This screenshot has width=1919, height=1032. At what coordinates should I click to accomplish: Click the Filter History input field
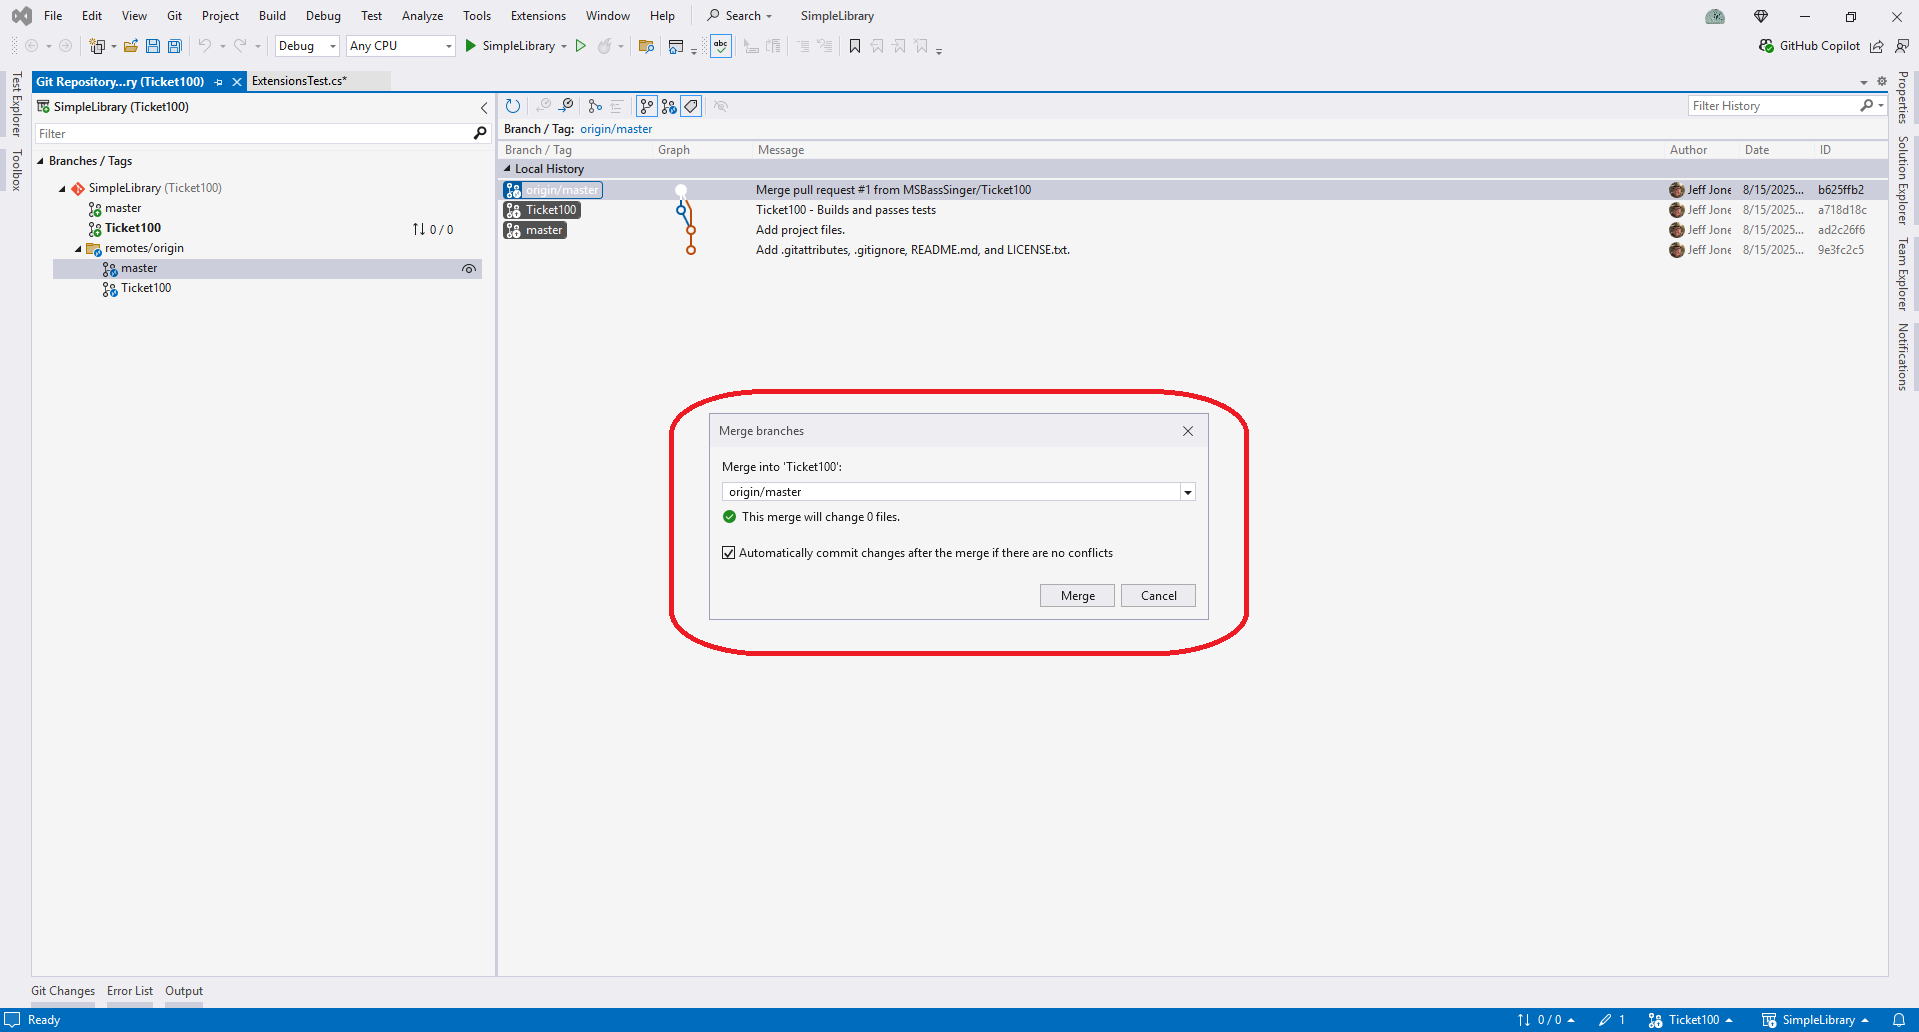(1774, 106)
